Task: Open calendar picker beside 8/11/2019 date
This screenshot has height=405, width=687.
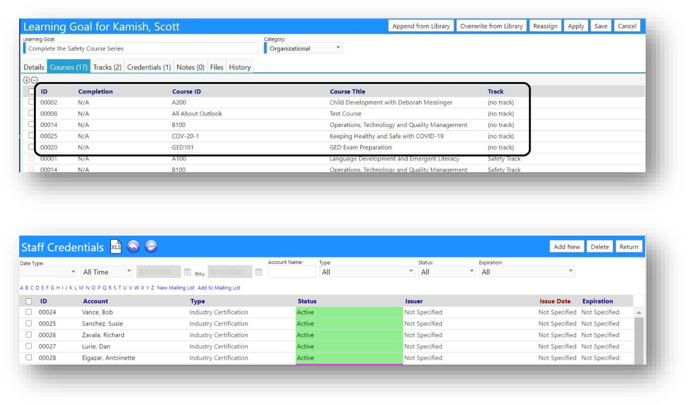Action: pos(188,272)
